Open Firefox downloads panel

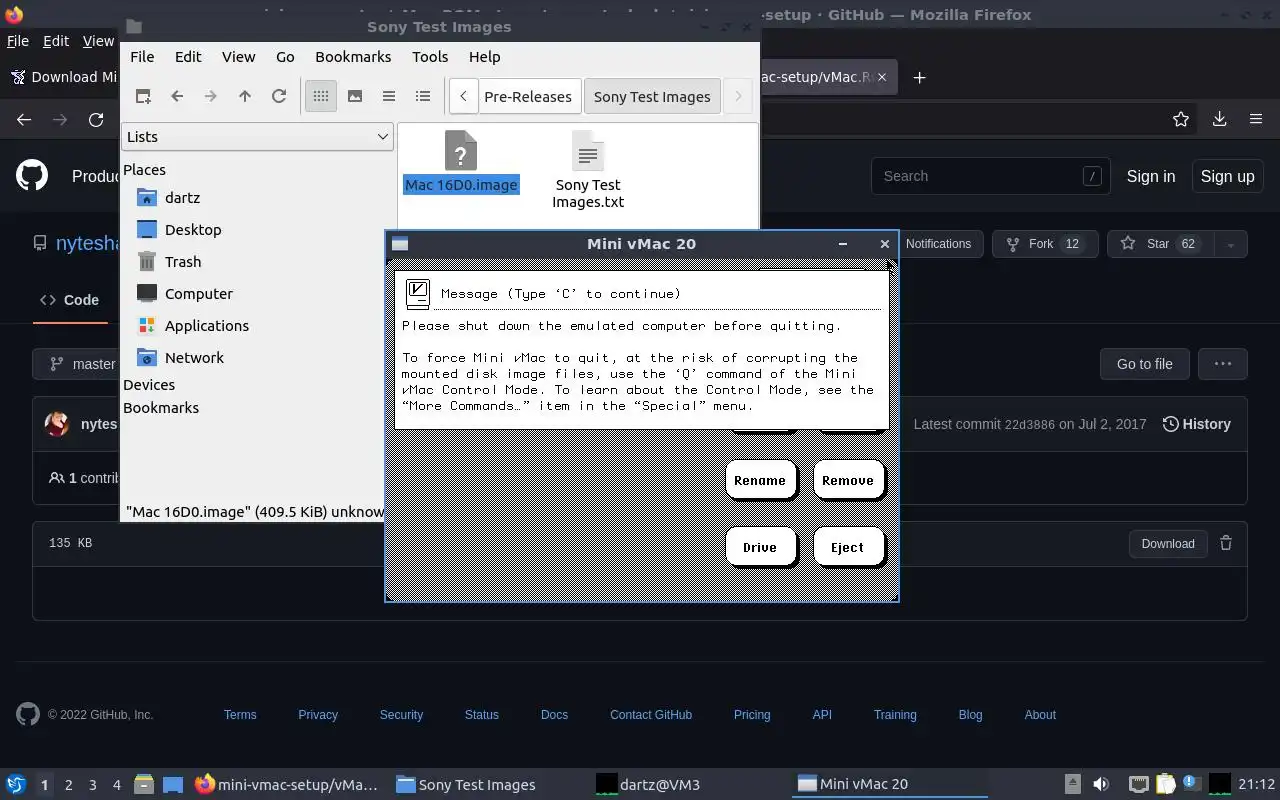click(1219, 119)
